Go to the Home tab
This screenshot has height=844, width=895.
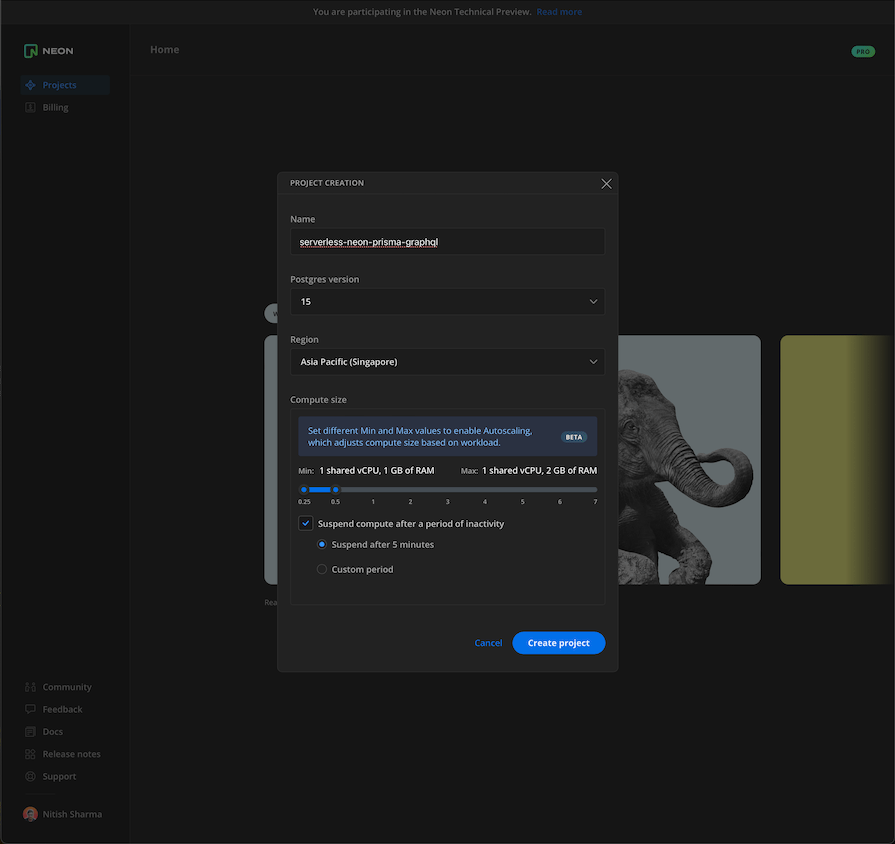point(164,49)
